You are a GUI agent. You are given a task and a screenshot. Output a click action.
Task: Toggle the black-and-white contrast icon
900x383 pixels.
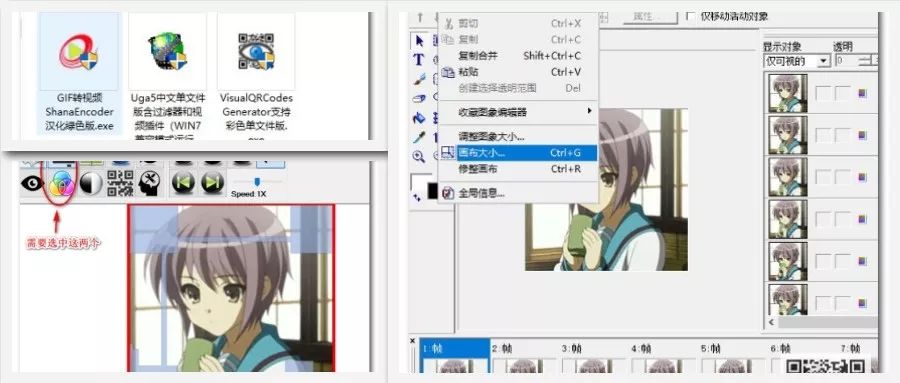click(90, 183)
